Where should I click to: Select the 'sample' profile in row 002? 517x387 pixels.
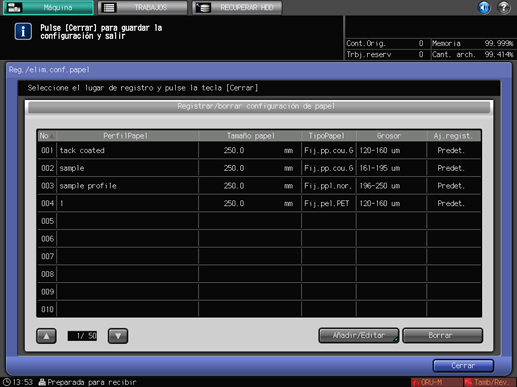click(x=259, y=168)
